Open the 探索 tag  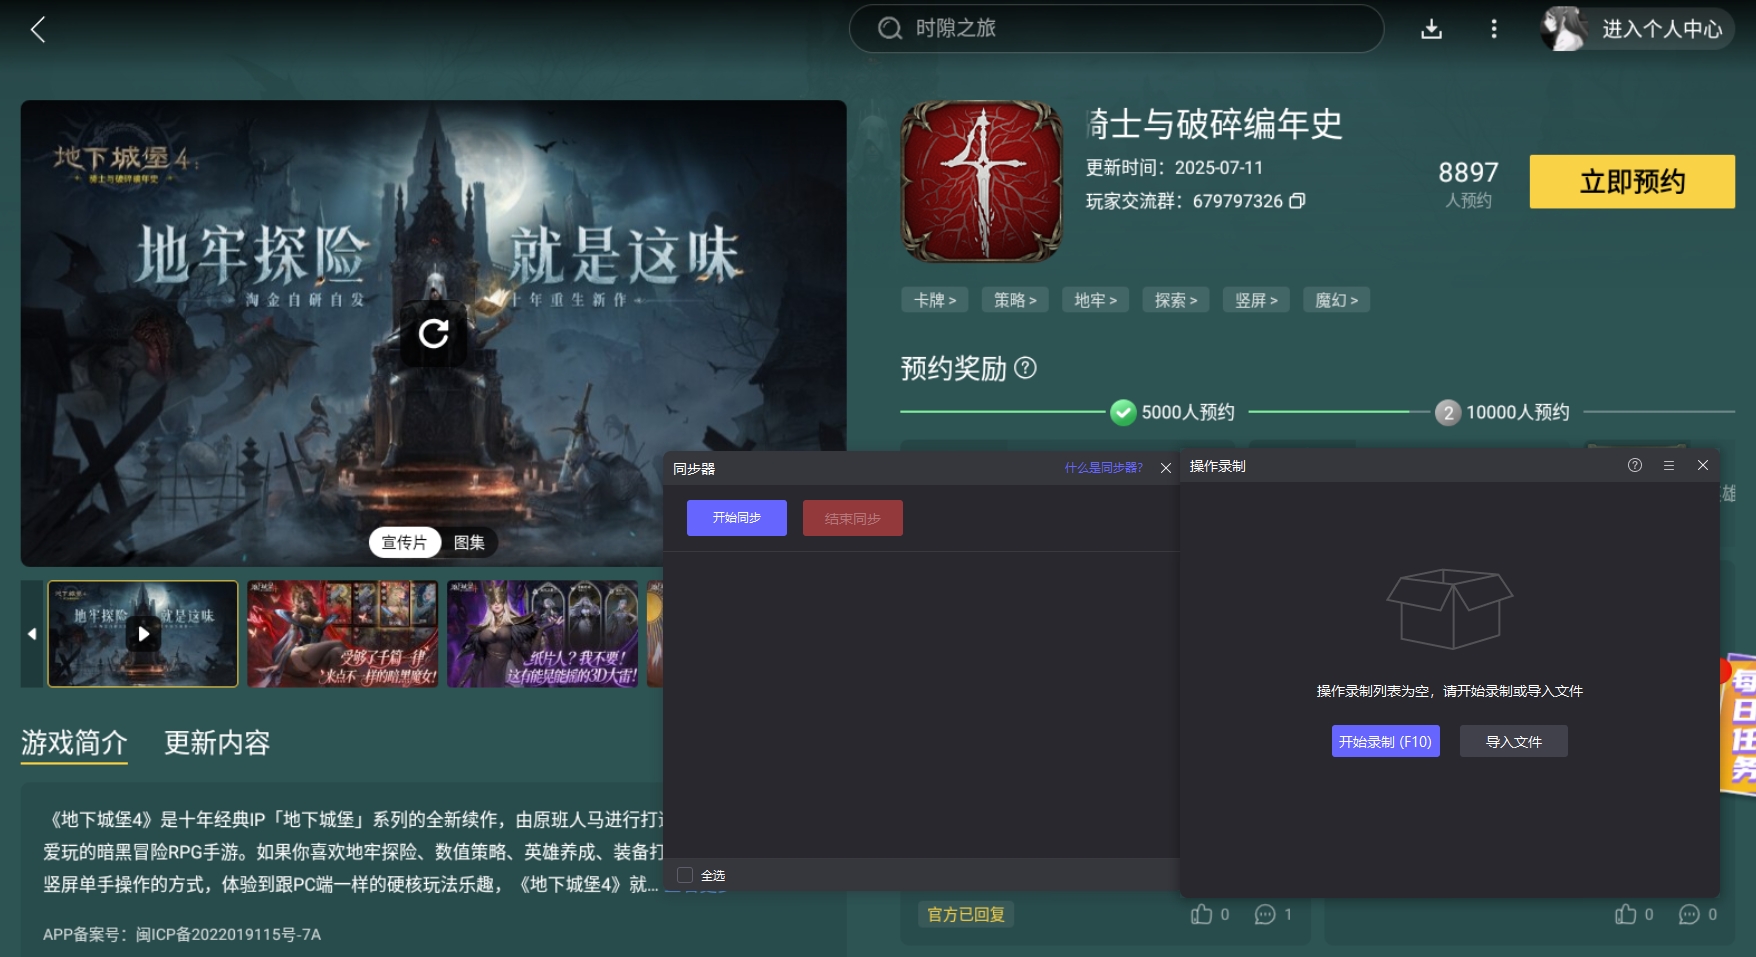1176,300
